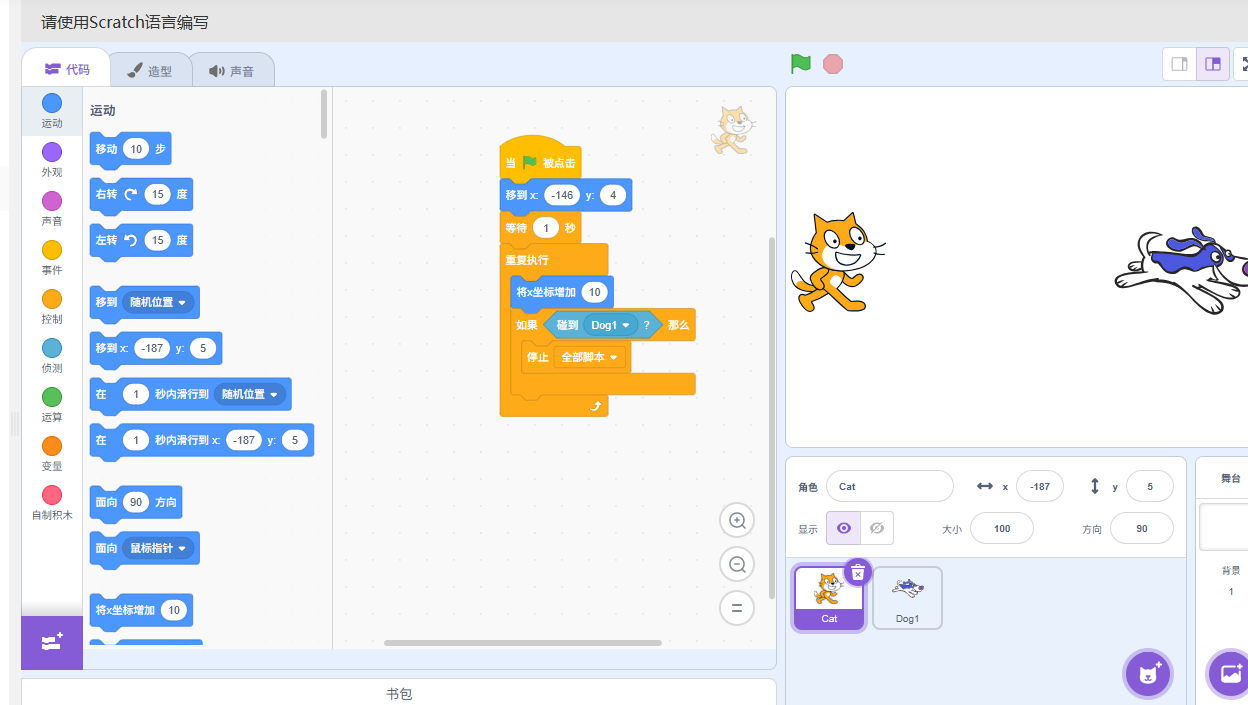Click the block palette vertical scrollbar

pos(324,114)
